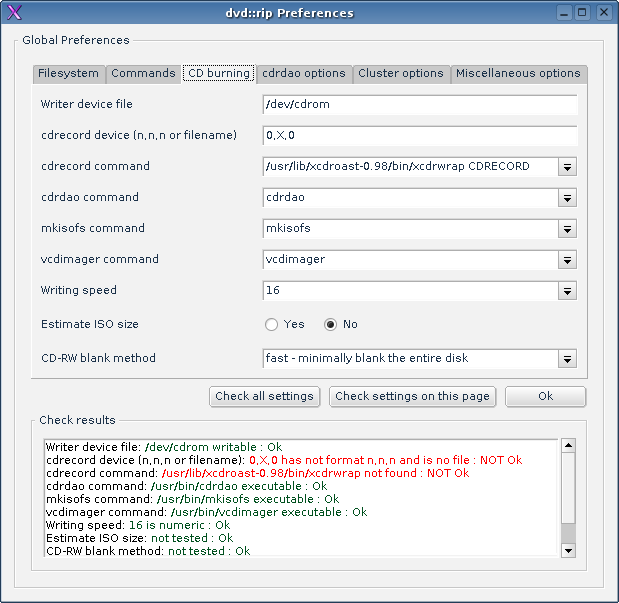Image resolution: width=619 pixels, height=603 pixels.
Task: Click the check results scrollbar down arrow
Action: tap(568, 550)
